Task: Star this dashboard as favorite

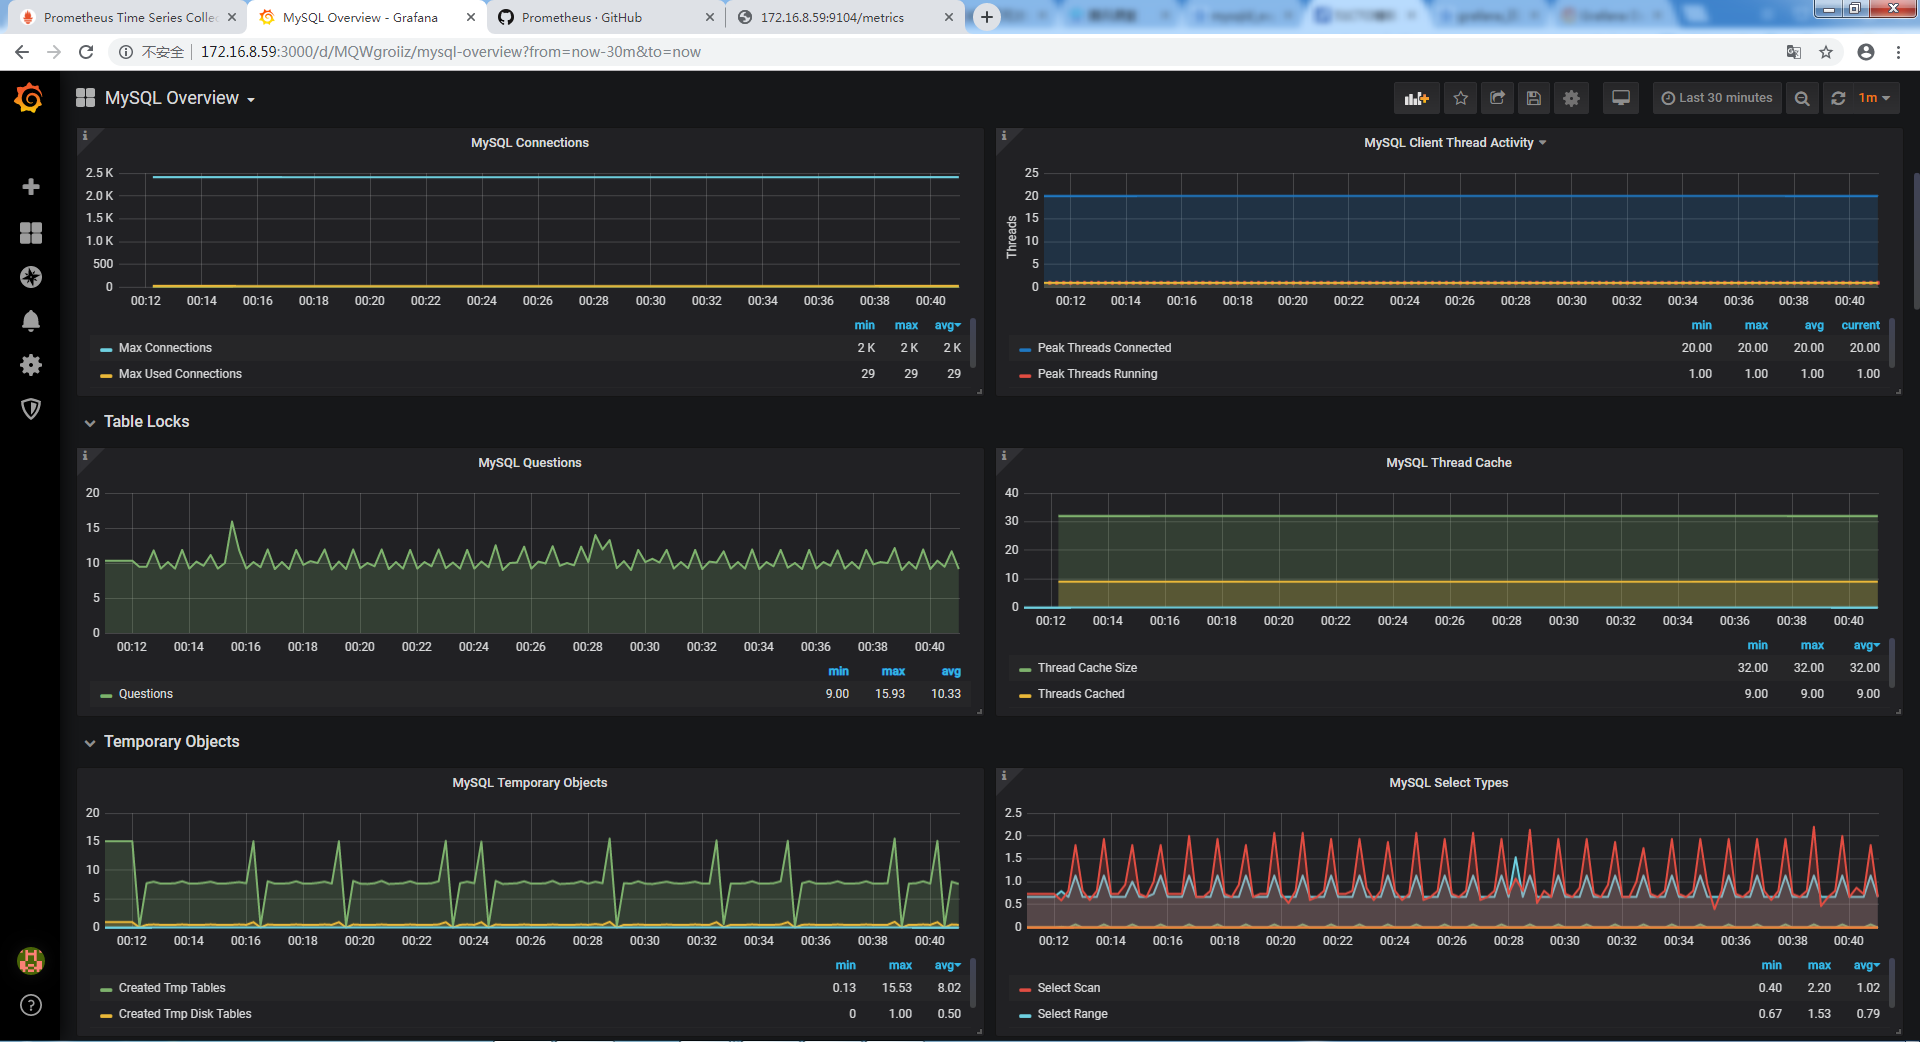Action: (x=1461, y=98)
